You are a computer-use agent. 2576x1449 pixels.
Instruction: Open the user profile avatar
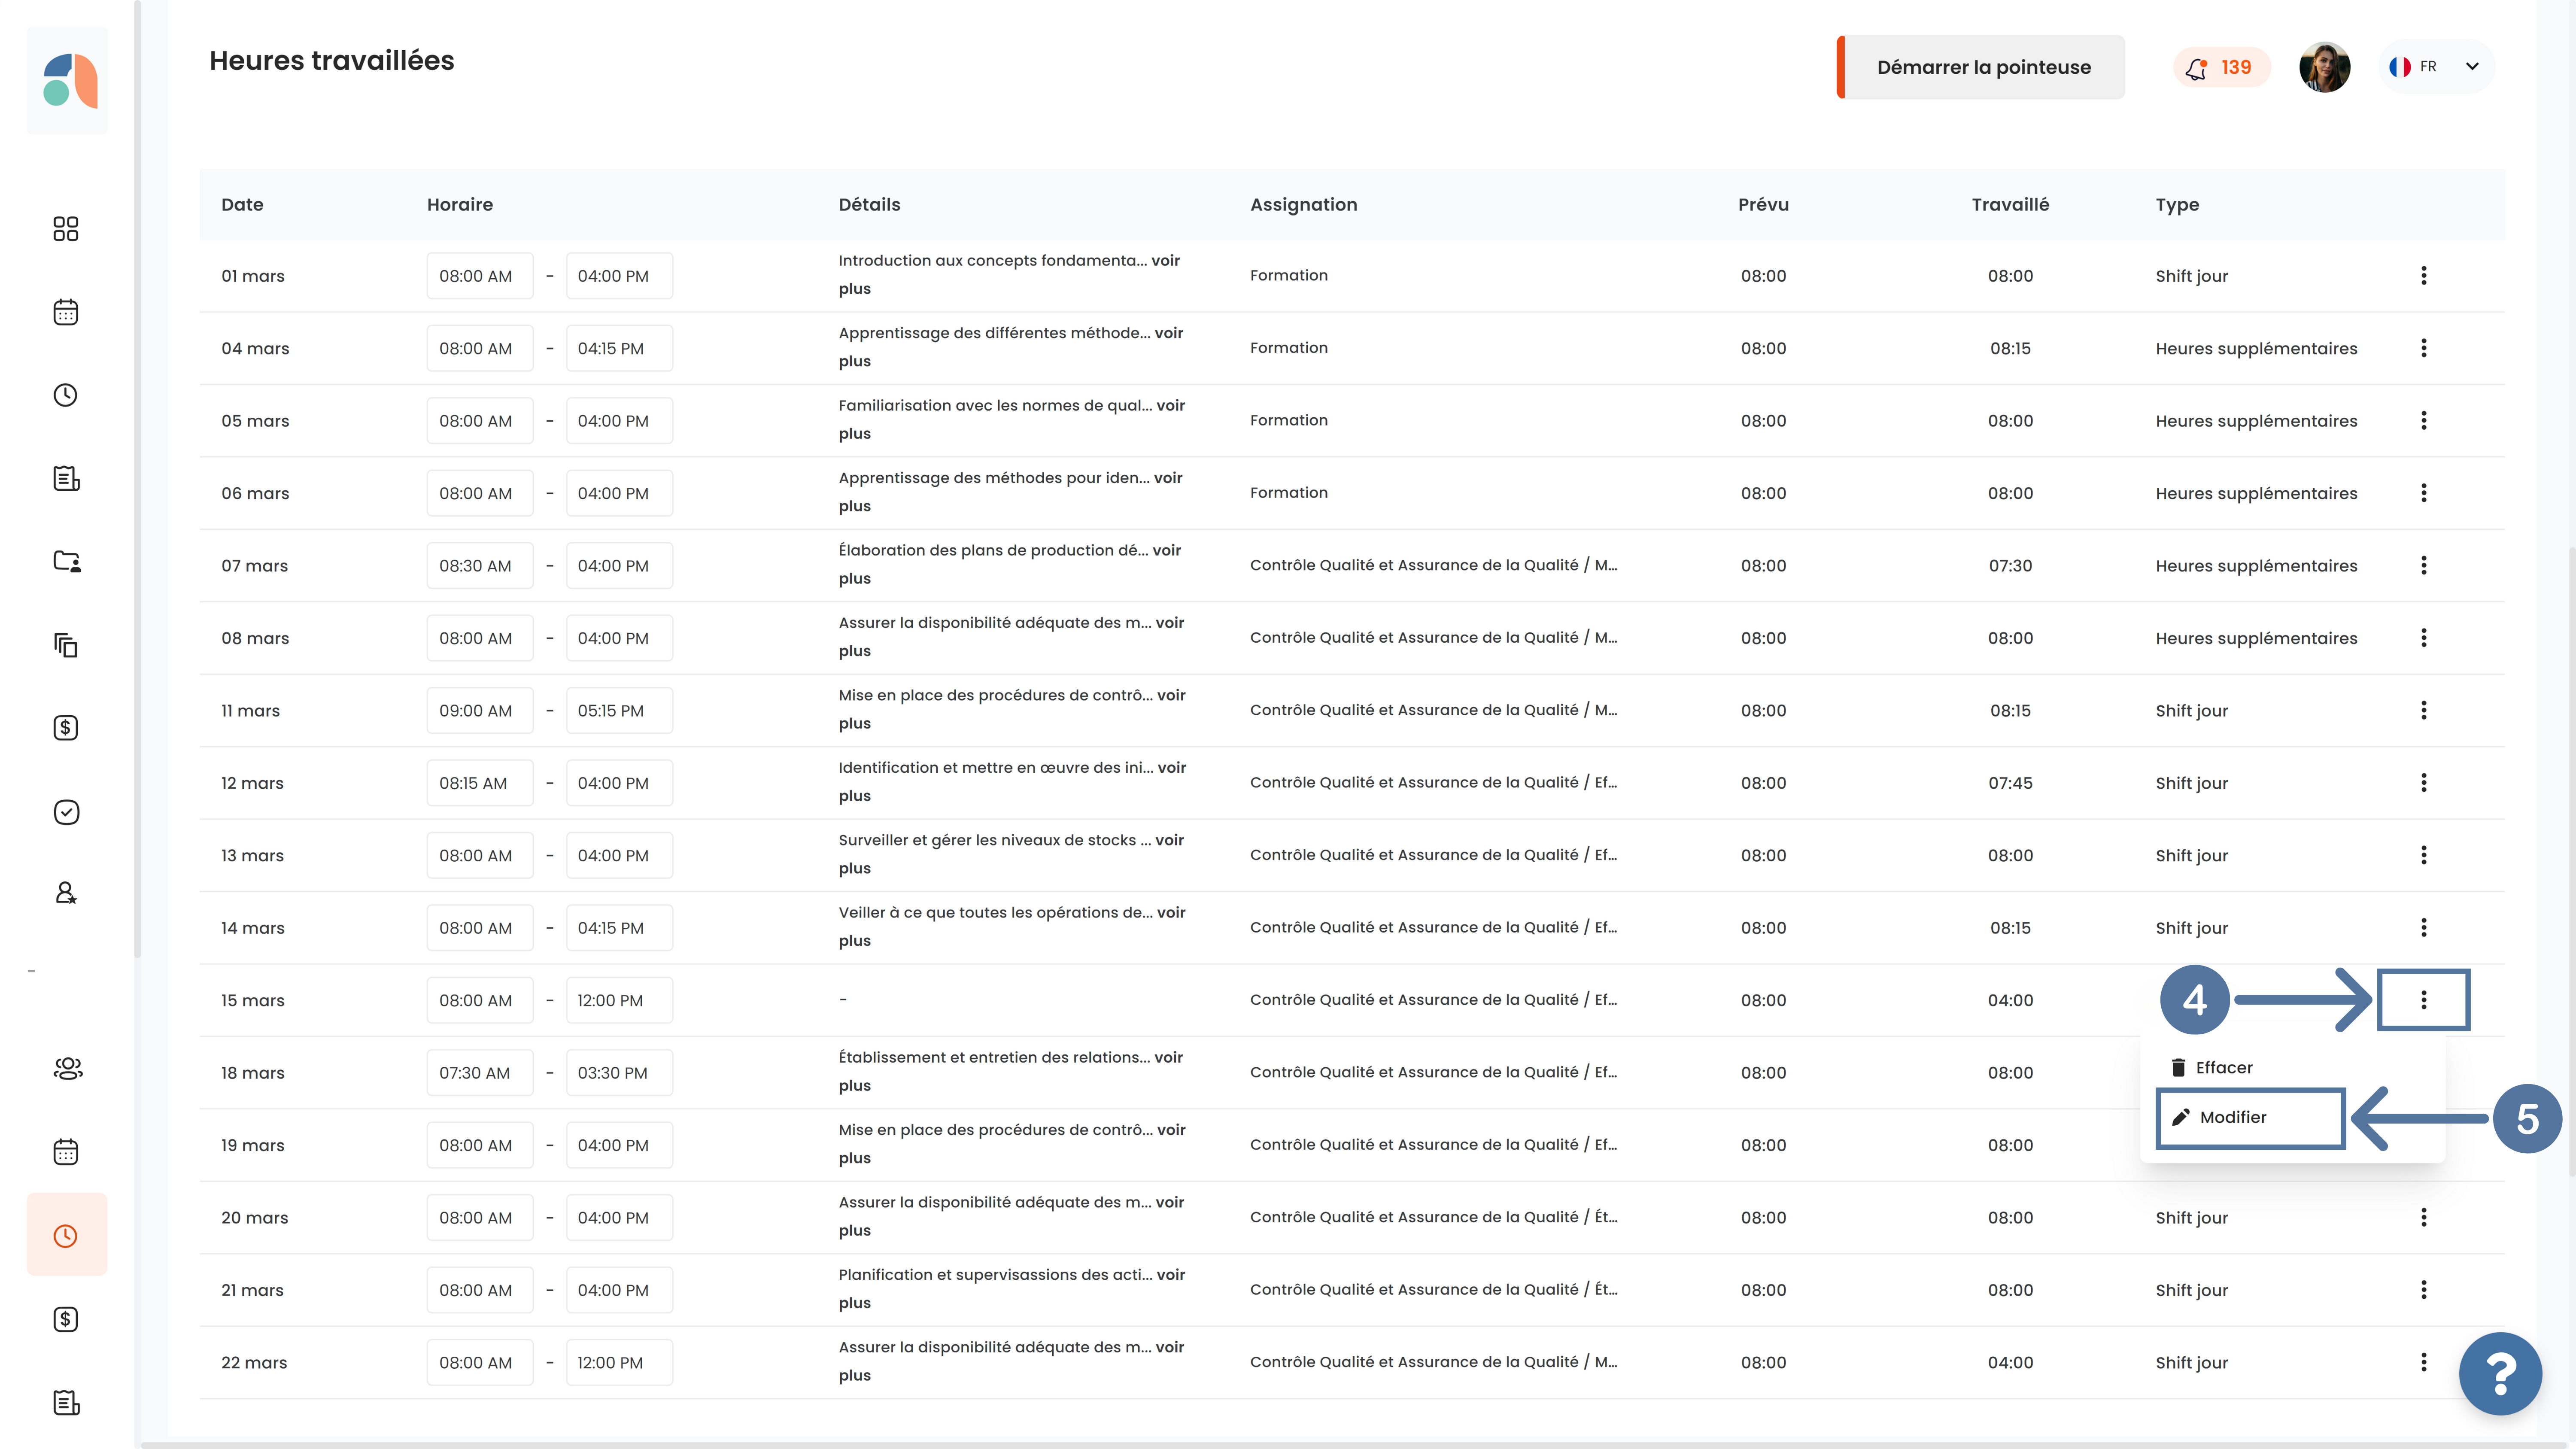[x=2324, y=67]
